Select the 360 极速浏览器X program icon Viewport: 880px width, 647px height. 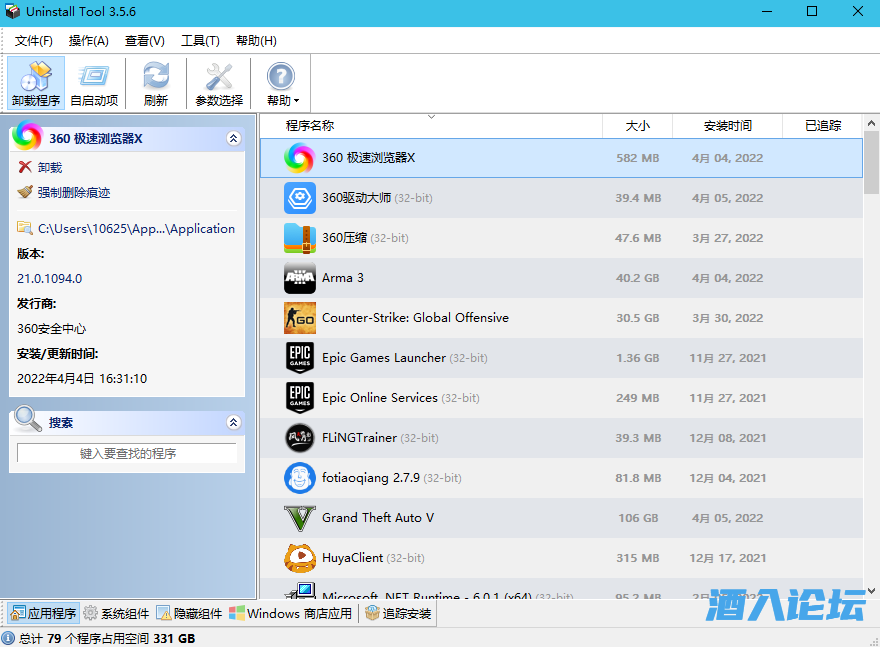[297, 158]
